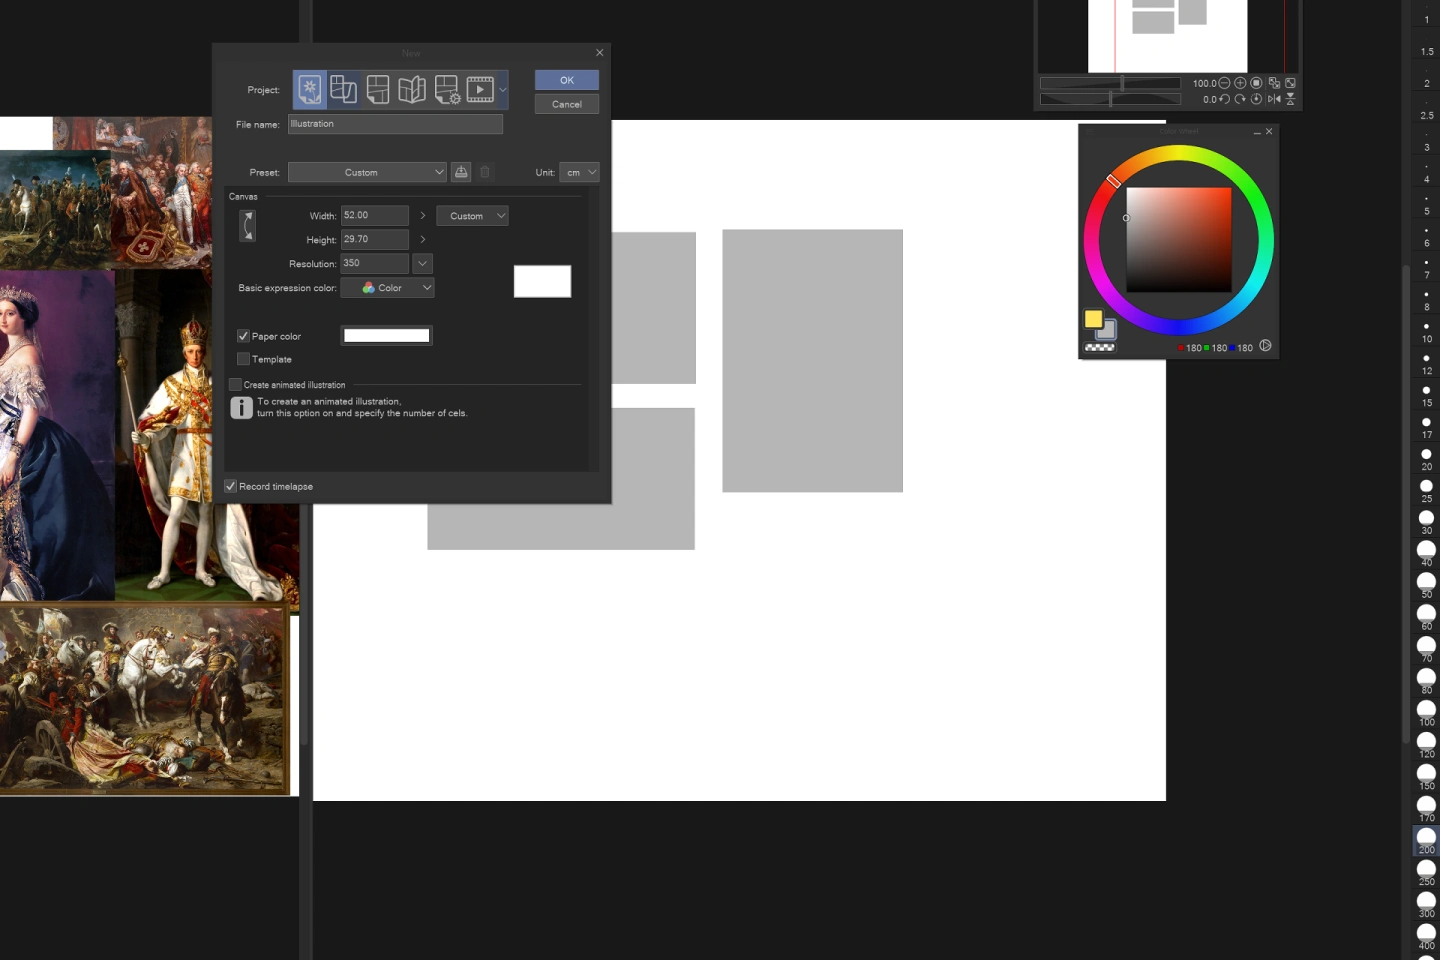Enable the Template checkbox
This screenshot has width=1440, height=960.
point(243,359)
